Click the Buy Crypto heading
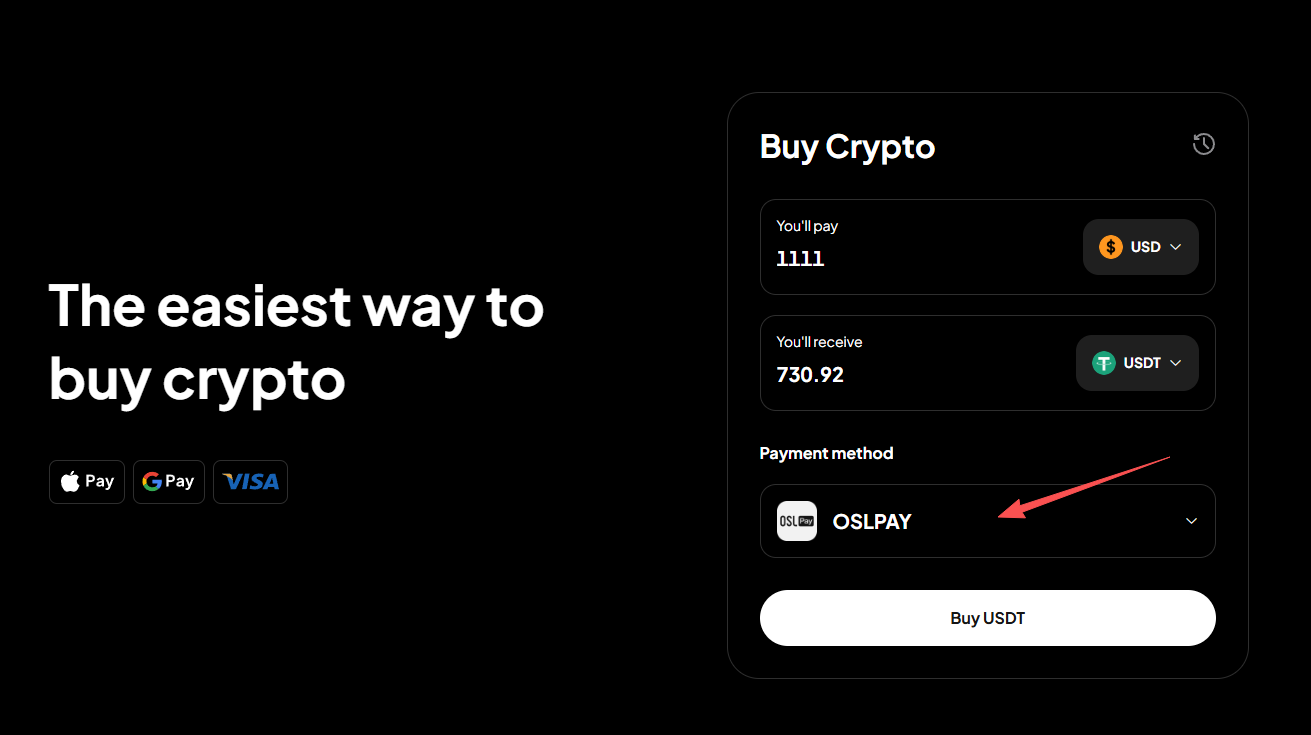Viewport: 1311px width, 735px height. pyautogui.click(x=847, y=147)
